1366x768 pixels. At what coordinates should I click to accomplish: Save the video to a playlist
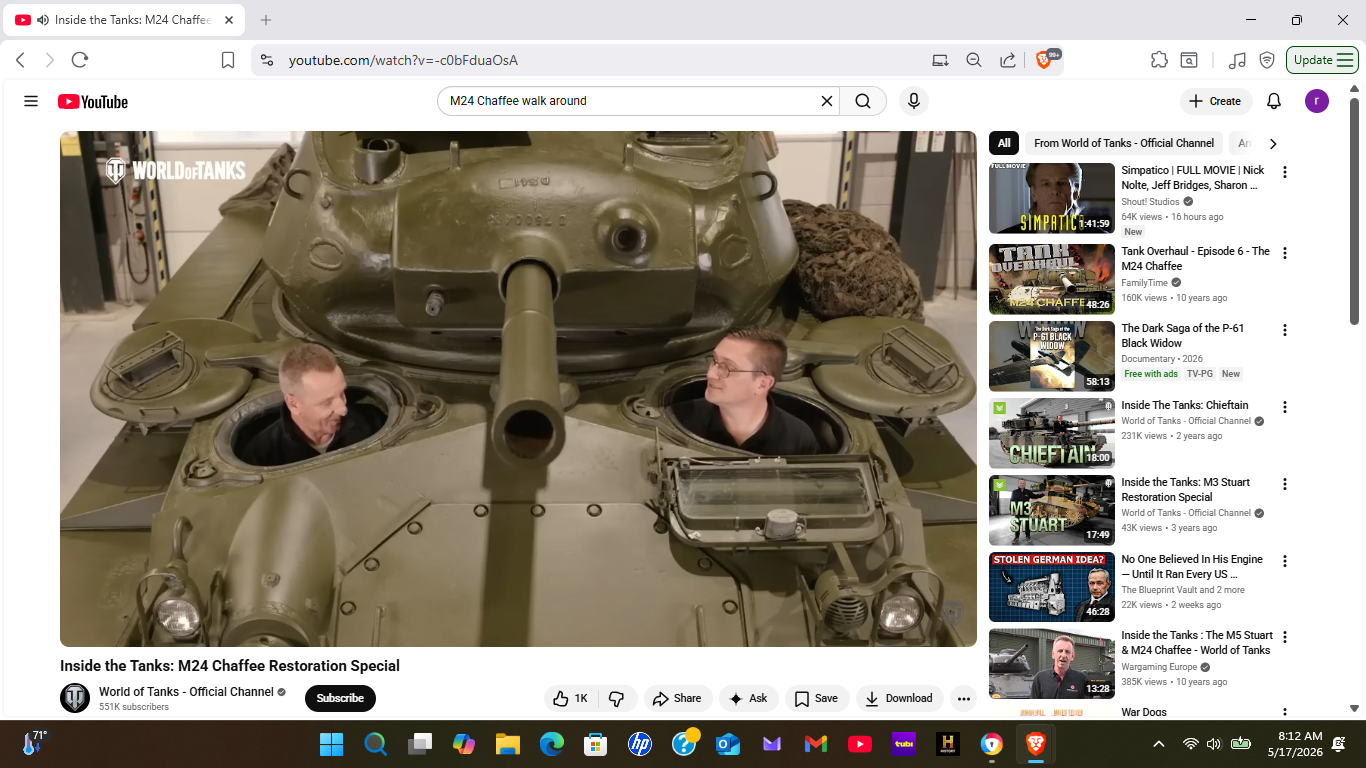point(816,699)
